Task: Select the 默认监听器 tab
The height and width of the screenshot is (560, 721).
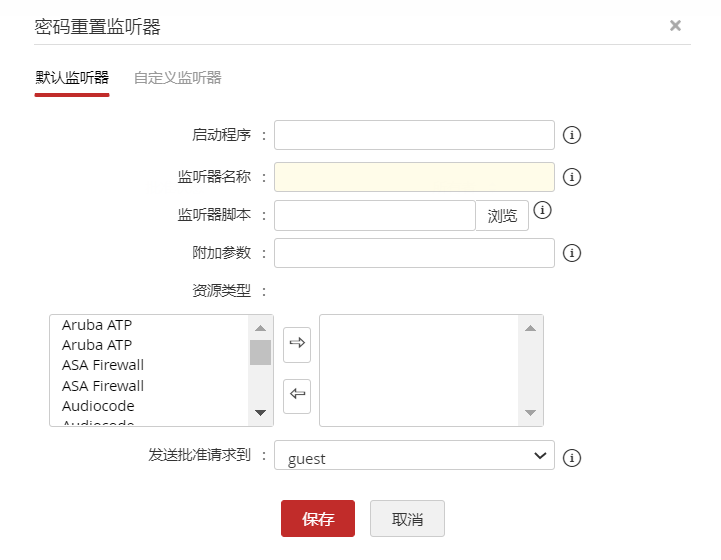Action: [x=72, y=77]
